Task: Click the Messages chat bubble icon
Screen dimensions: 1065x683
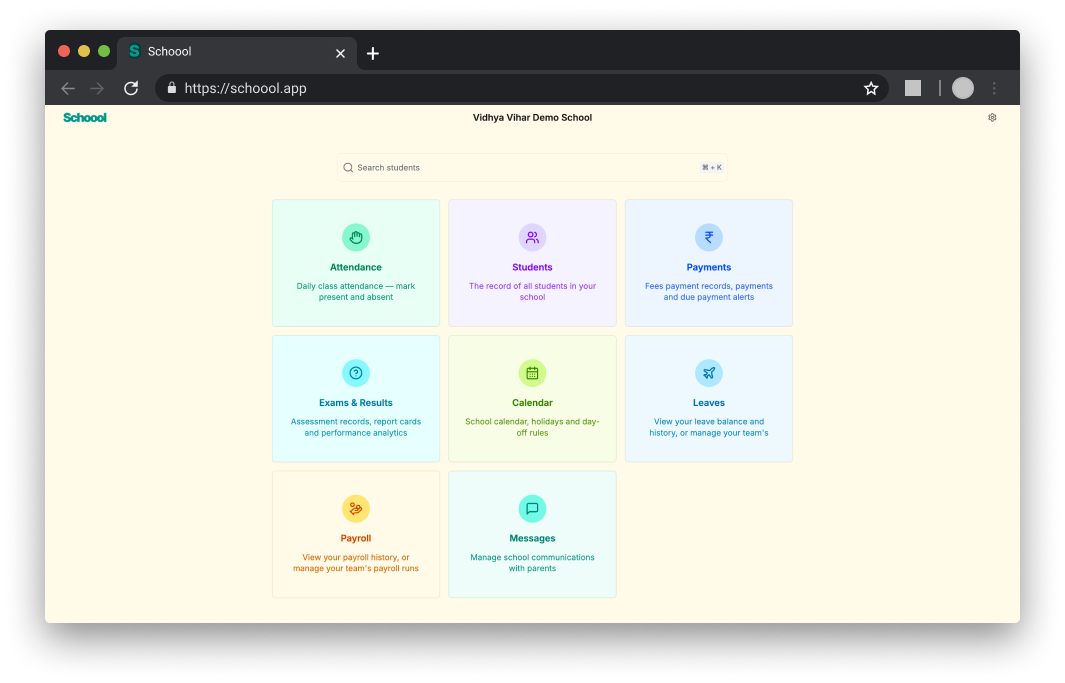Action: [x=532, y=509]
